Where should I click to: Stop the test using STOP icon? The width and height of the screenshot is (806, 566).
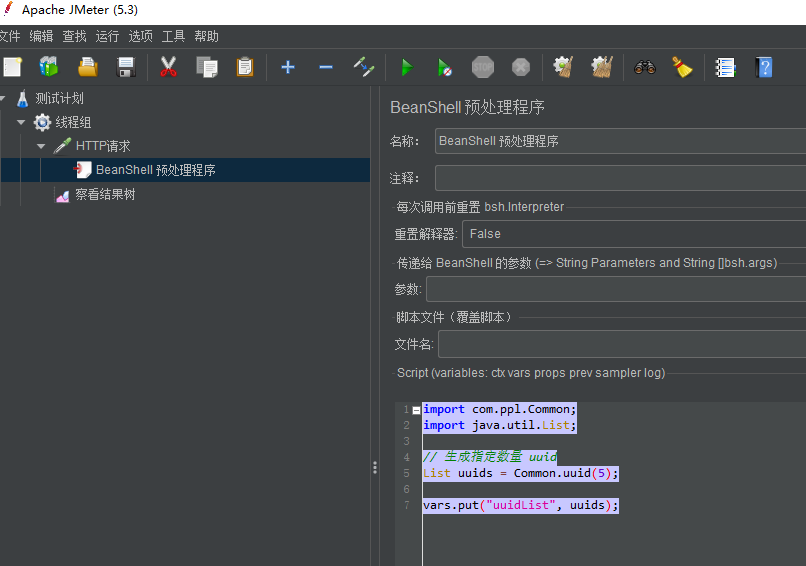click(x=483, y=67)
